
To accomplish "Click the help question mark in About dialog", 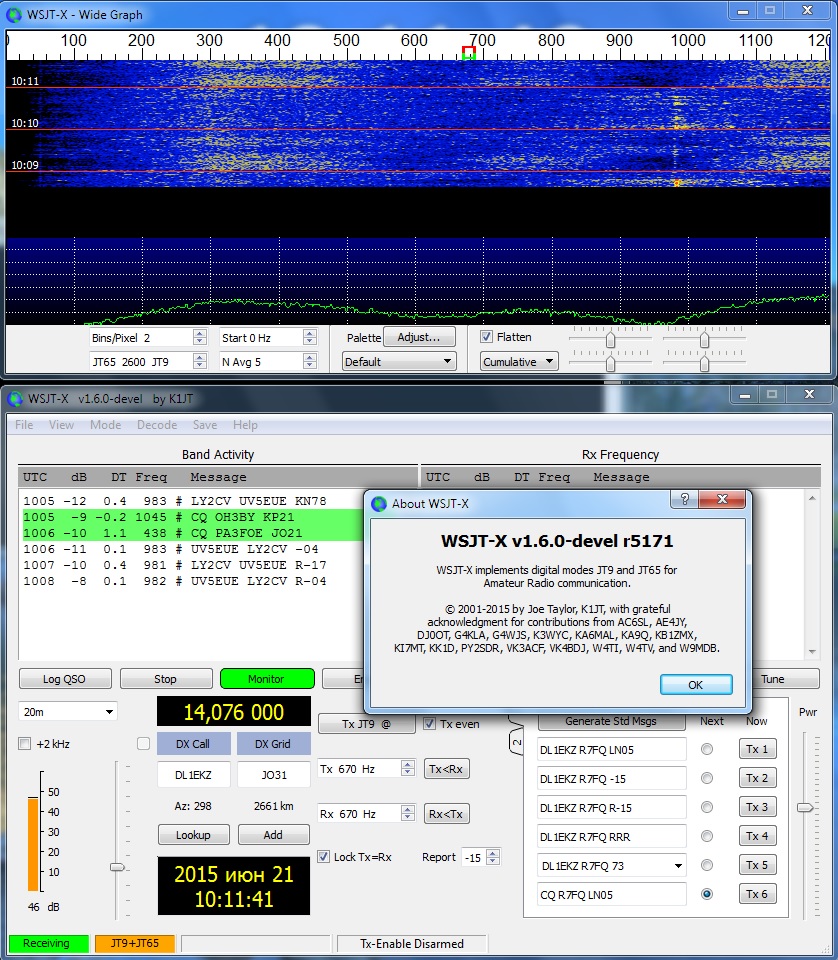I will pos(685,501).
